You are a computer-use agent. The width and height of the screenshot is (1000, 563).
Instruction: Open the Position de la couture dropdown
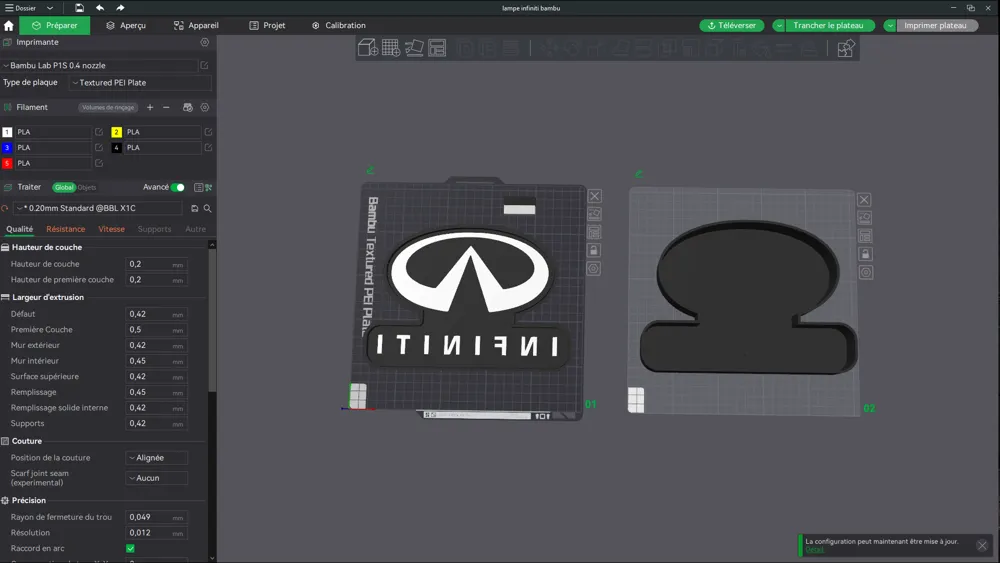pos(157,458)
